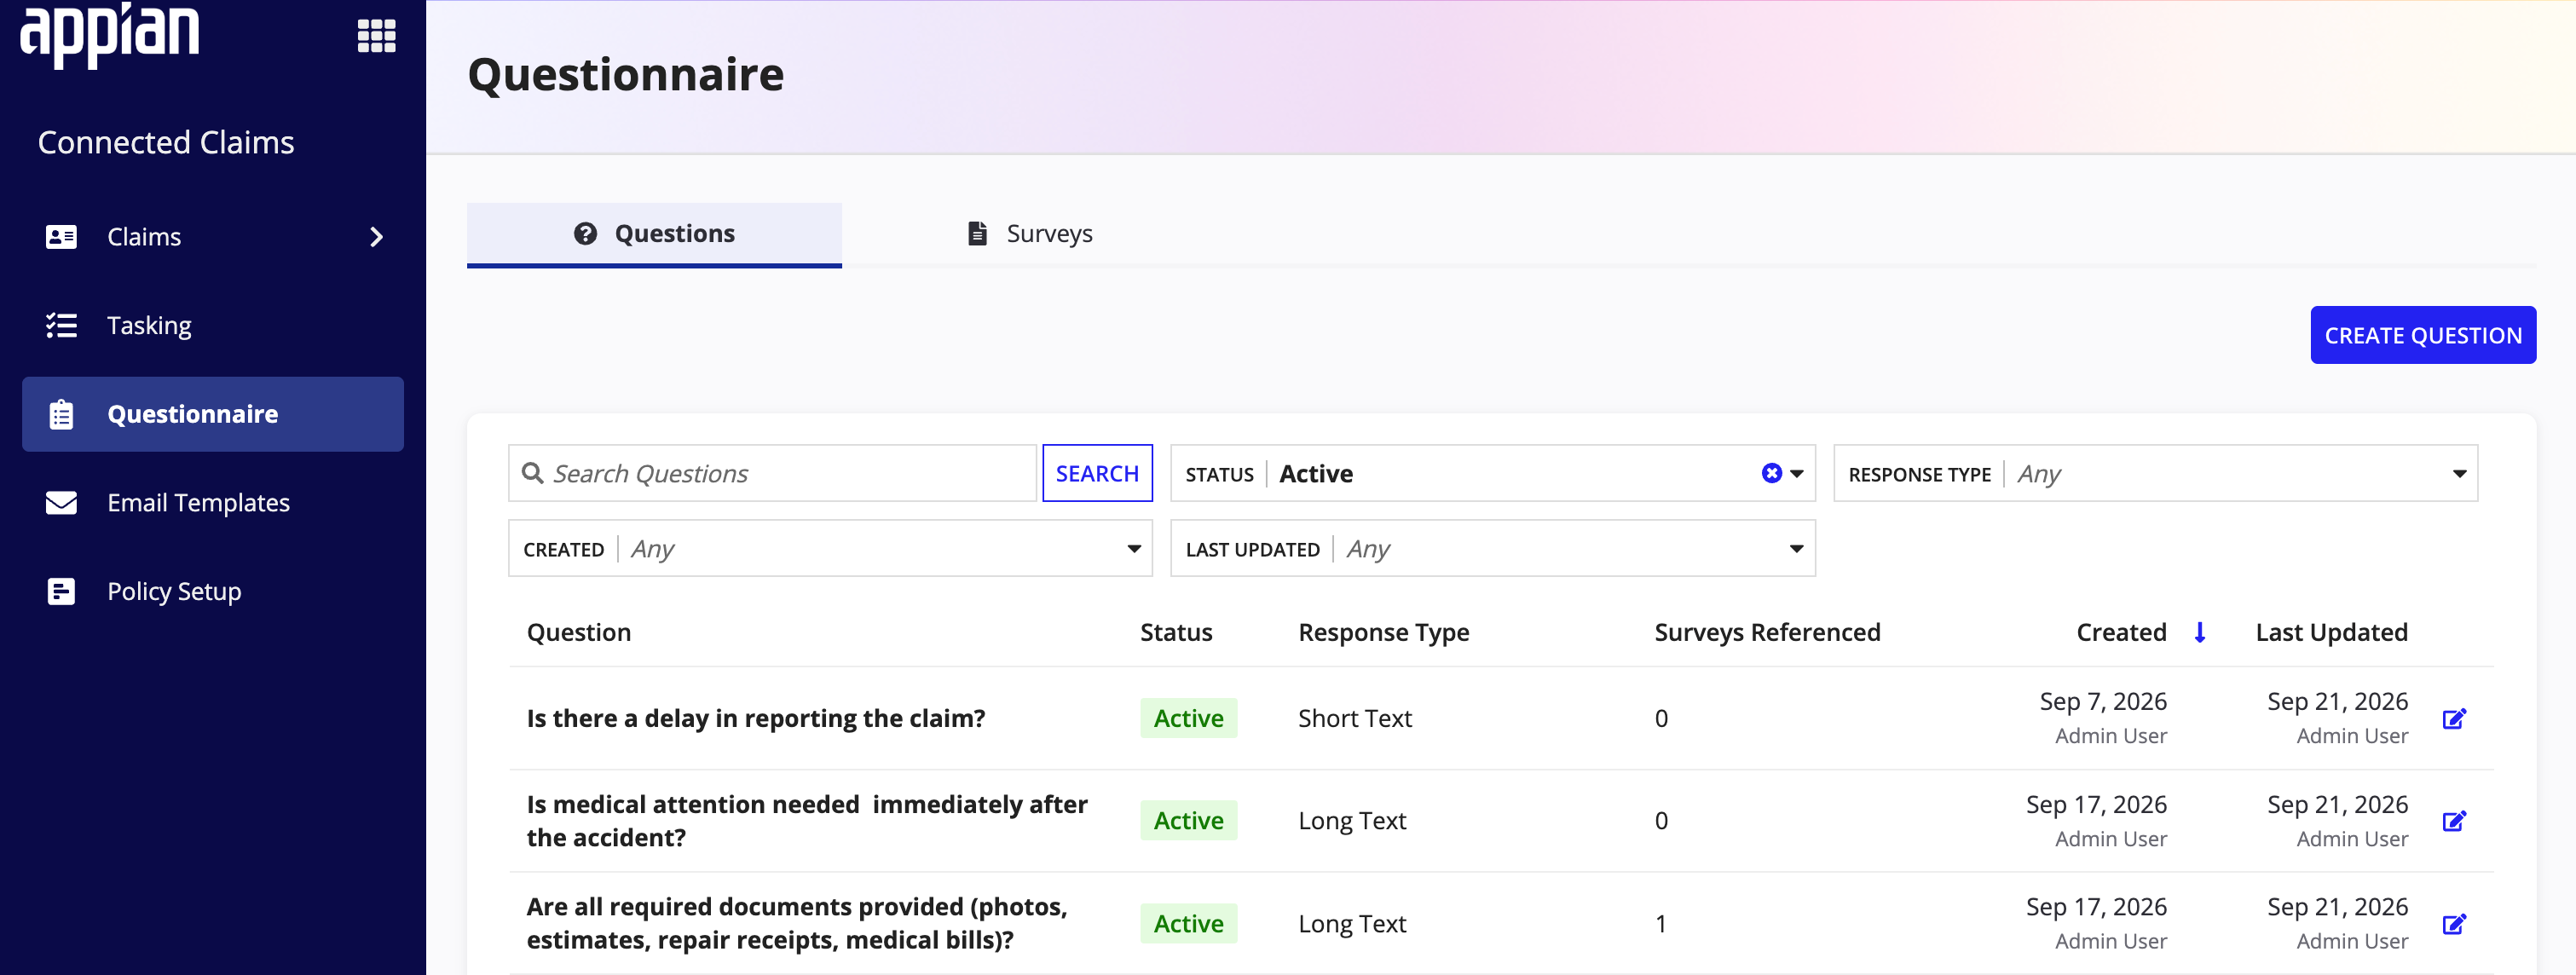
Task: Switch to the Surveys tab
Action: 1030,234
